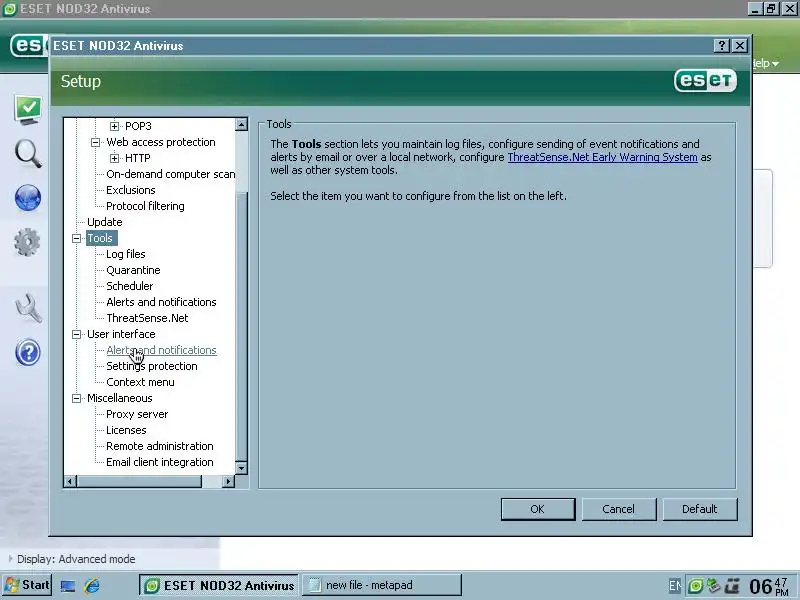800x600 pixels.
Task: Select Email client integration in the tree
Action: pyautogui.click(x=160, y=462)
